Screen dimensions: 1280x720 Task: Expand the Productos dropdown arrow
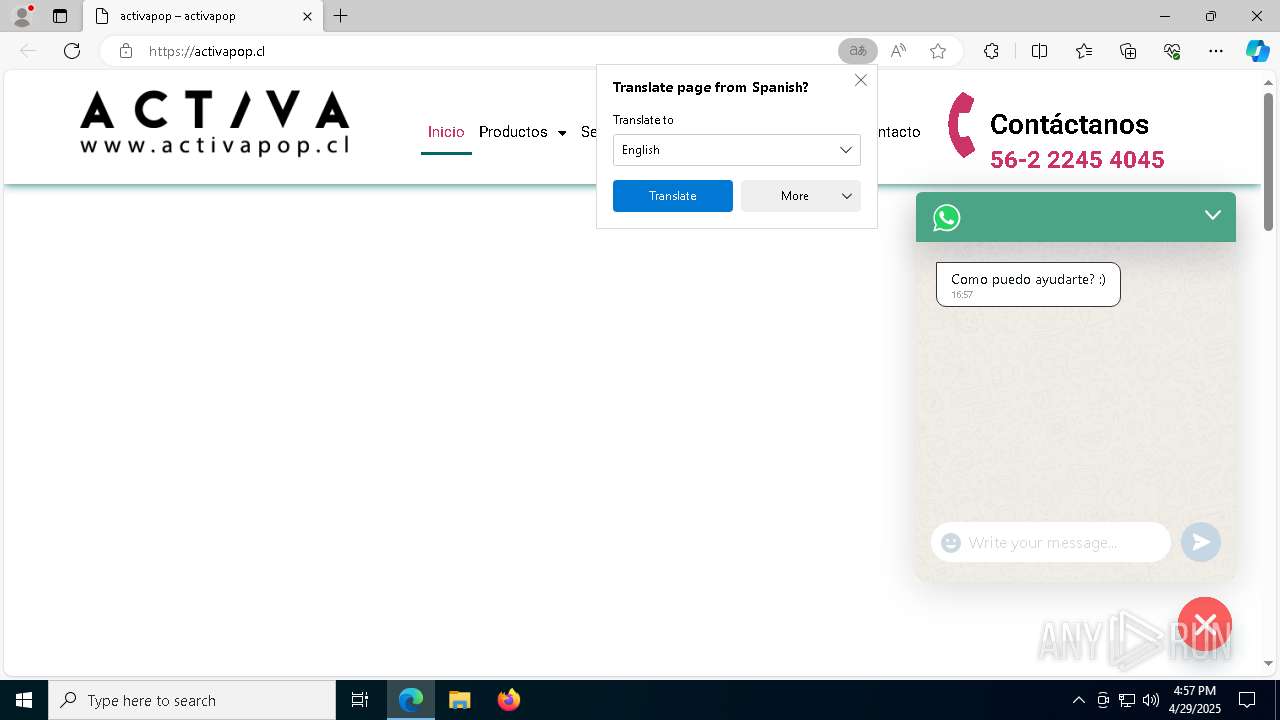pos(562,133)
